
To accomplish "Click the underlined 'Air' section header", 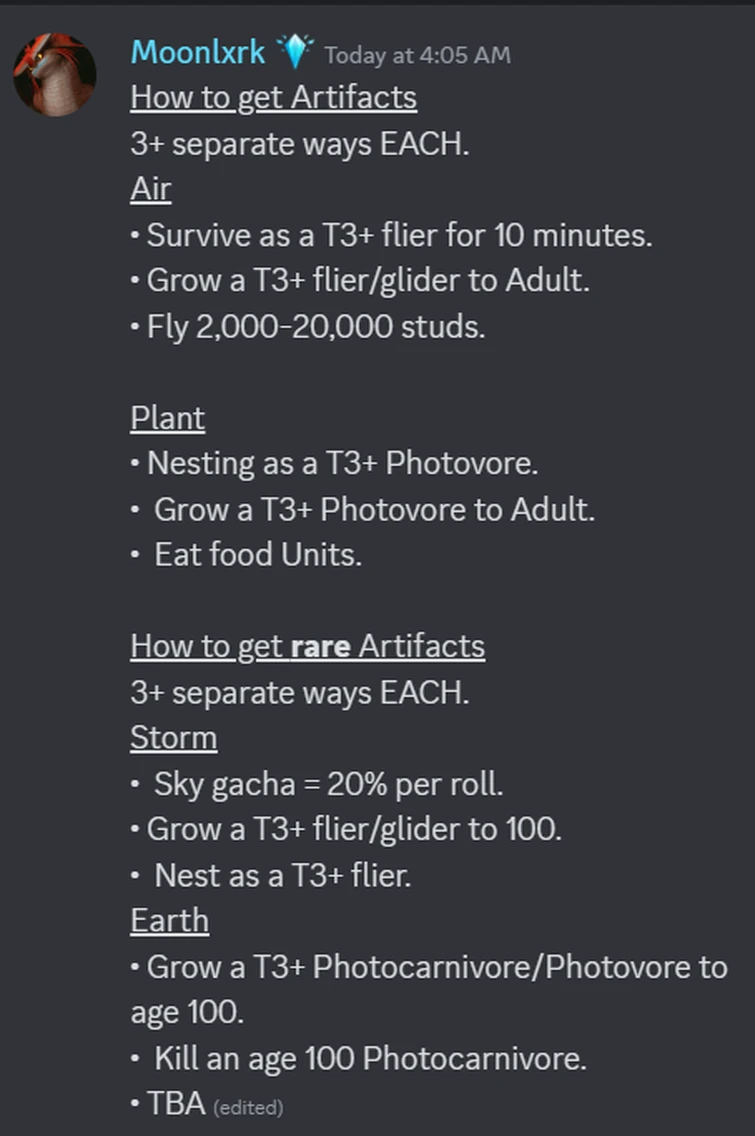I will (x=150, y=188).
